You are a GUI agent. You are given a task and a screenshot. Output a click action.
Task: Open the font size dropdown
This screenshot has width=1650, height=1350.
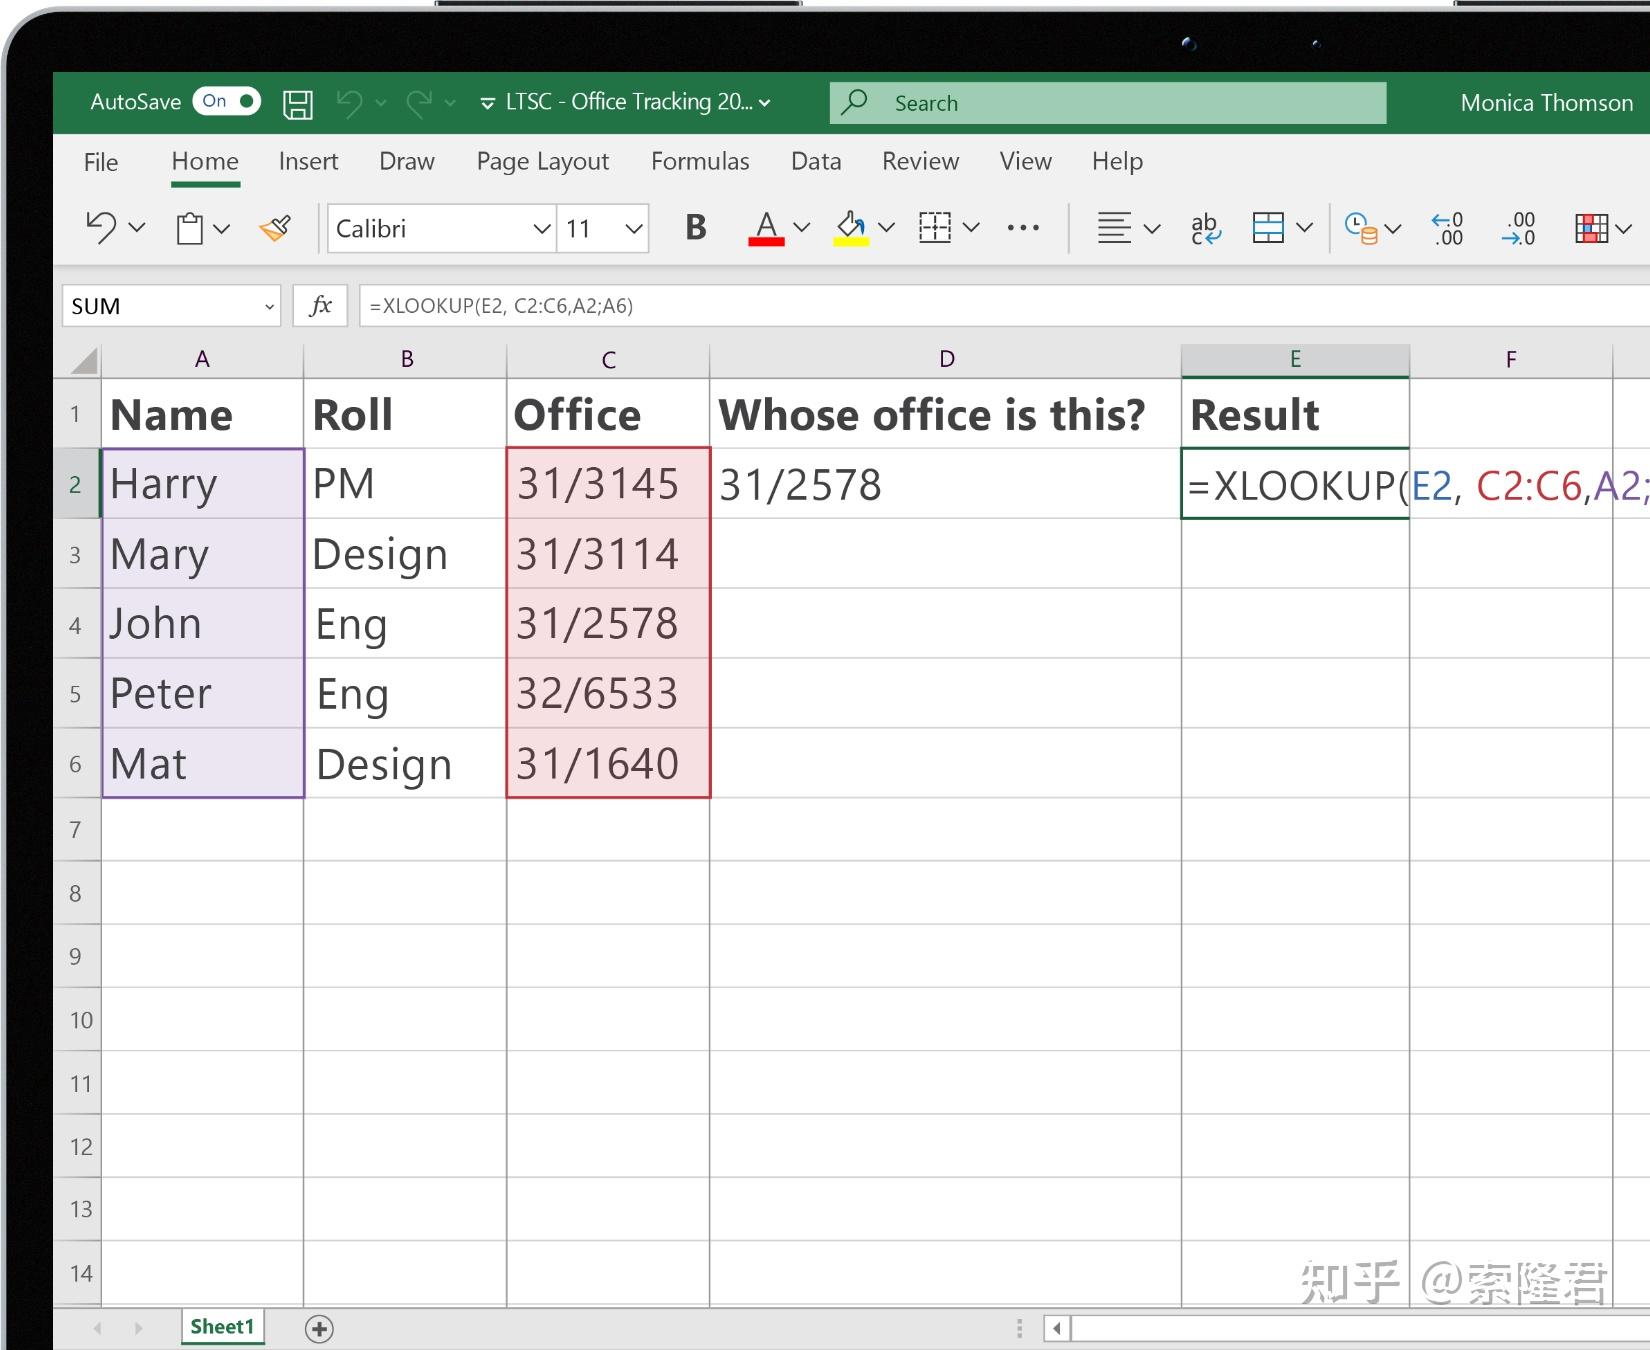tap(633, 228)
